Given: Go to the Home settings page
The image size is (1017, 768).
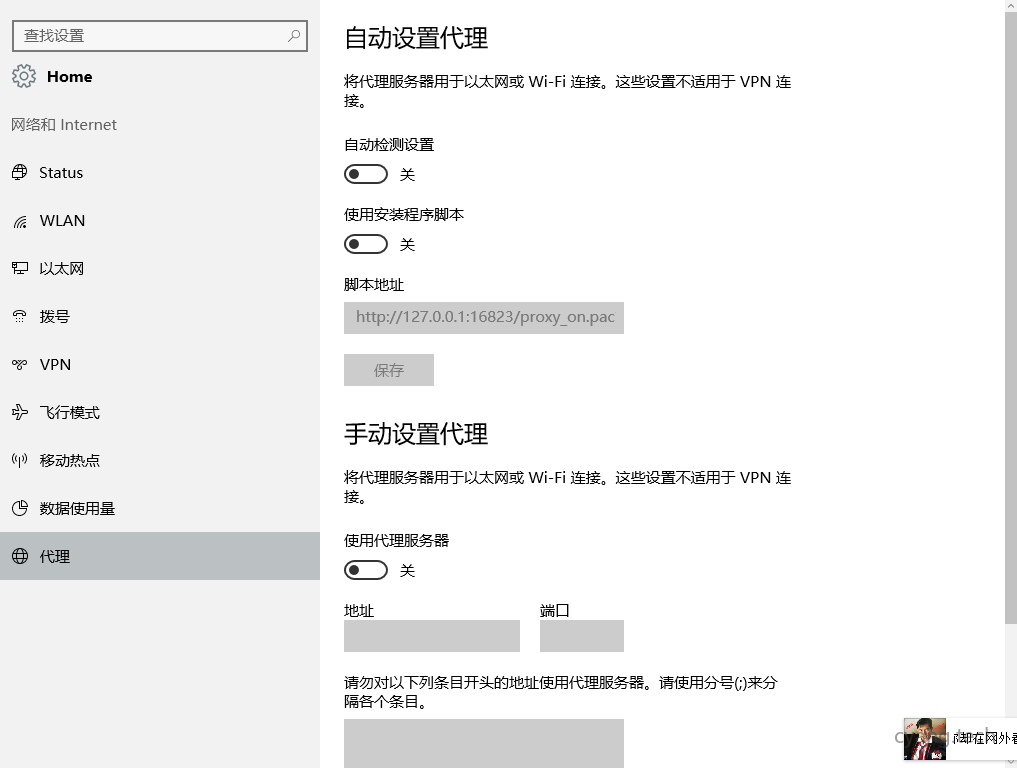Looking at the screenshot, I should [69, 76].
